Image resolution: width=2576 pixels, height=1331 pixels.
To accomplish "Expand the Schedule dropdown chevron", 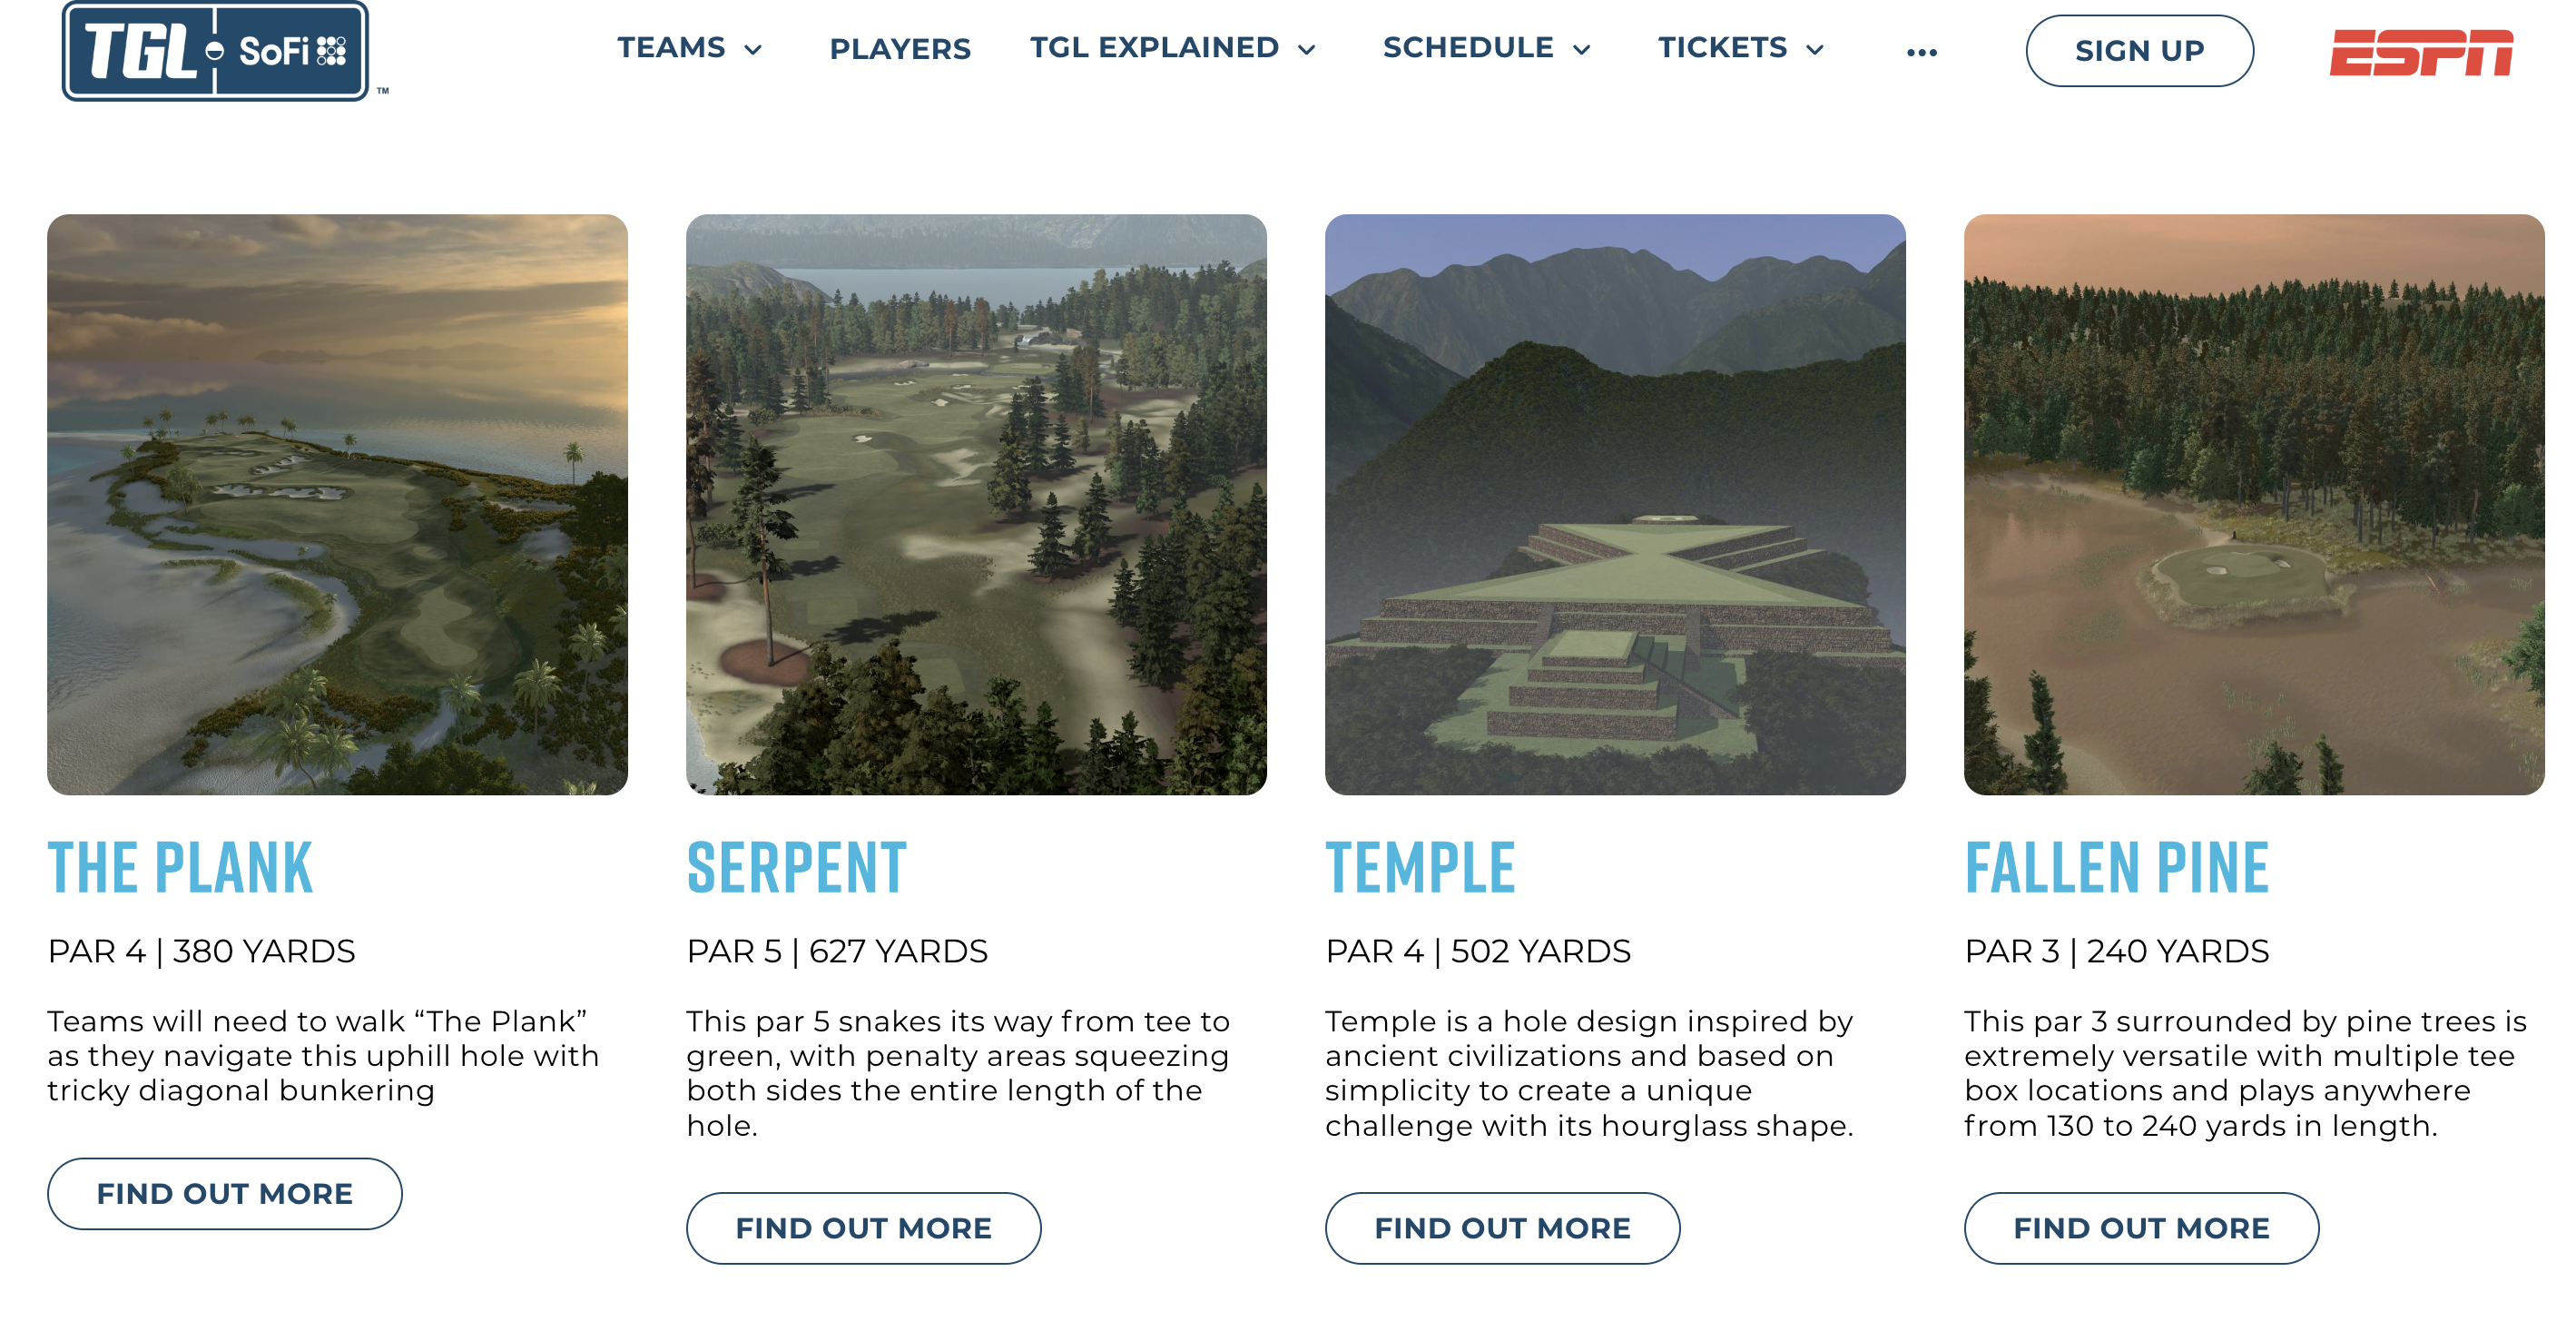I will (x=1582, y=50).
